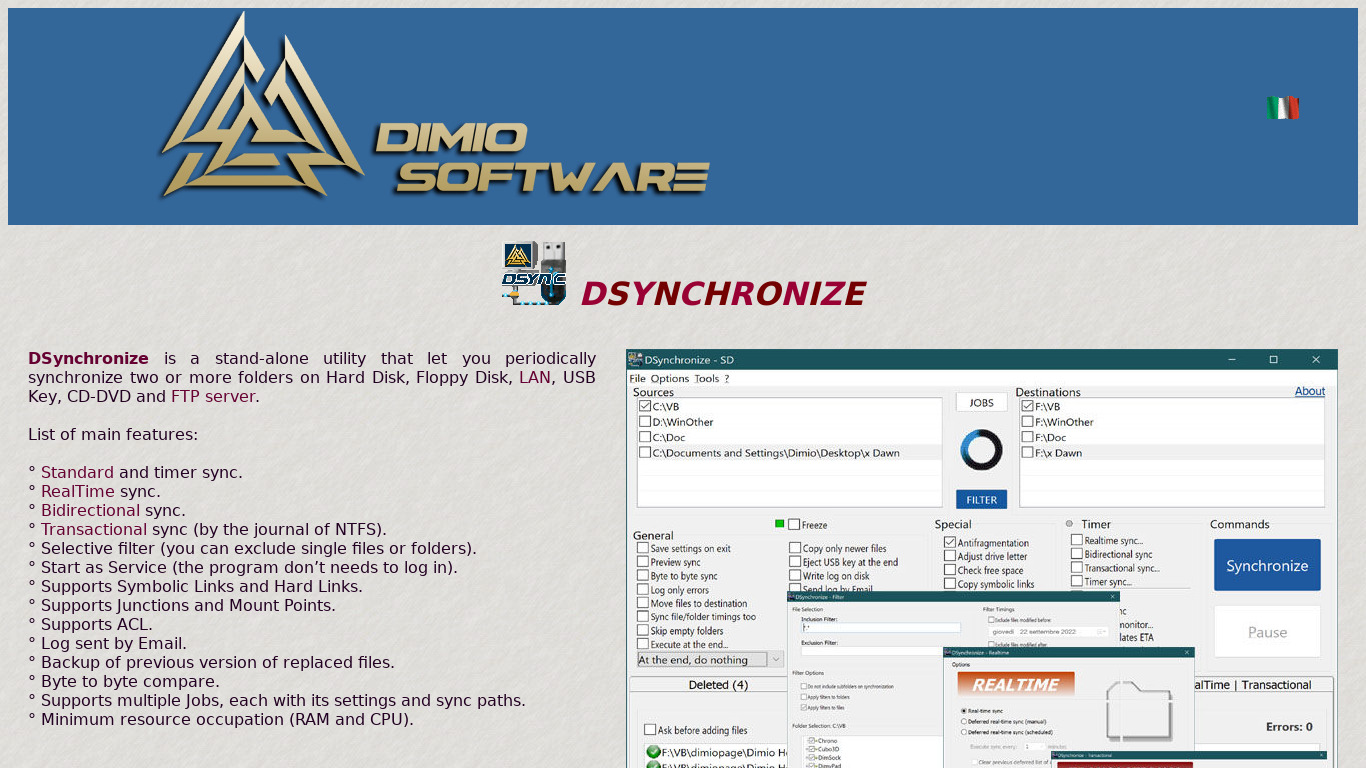This screenshot has height=768, width=1366.
Task: Click into the Inclusion Filter field
Action: coord(881,628)
